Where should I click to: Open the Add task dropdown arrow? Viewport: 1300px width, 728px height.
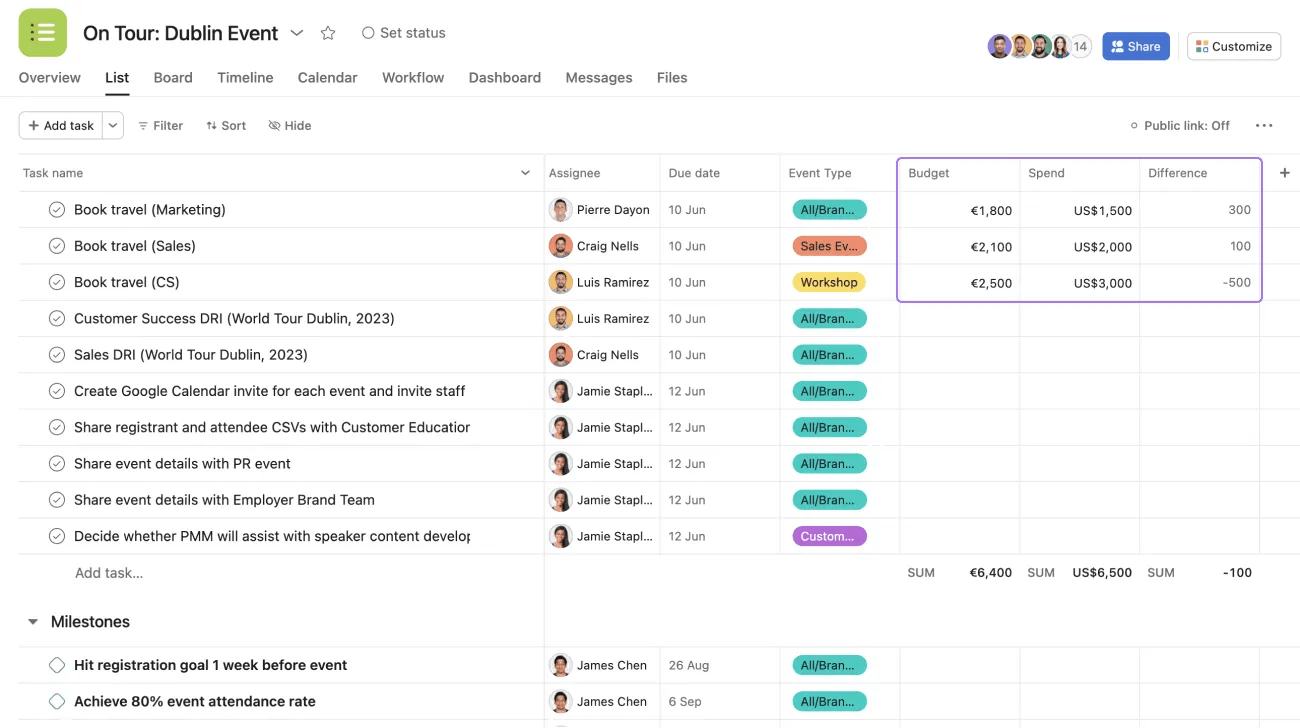point(112,125)
